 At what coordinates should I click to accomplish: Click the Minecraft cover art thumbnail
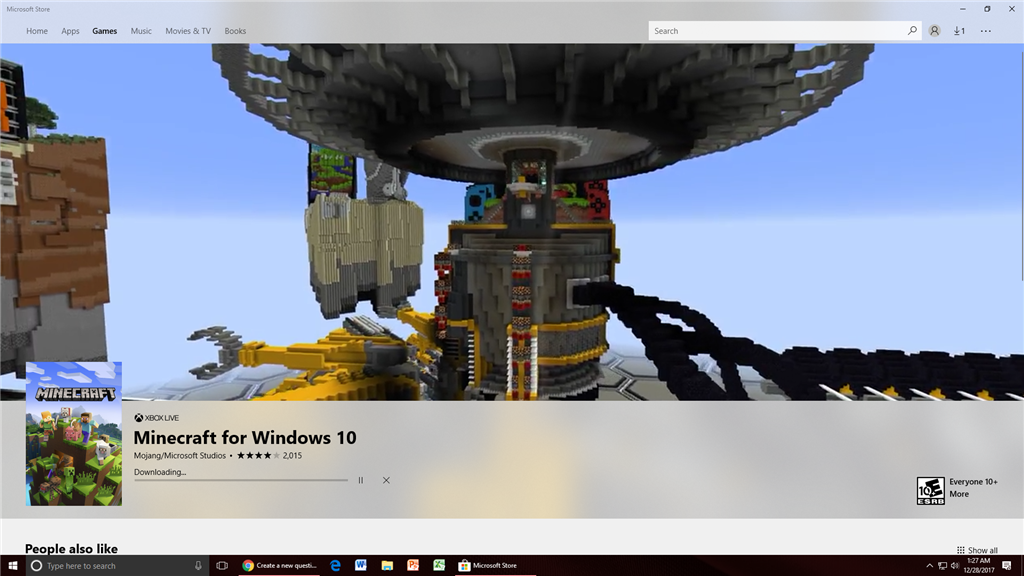pyautogui.click(x=74, y=434)
